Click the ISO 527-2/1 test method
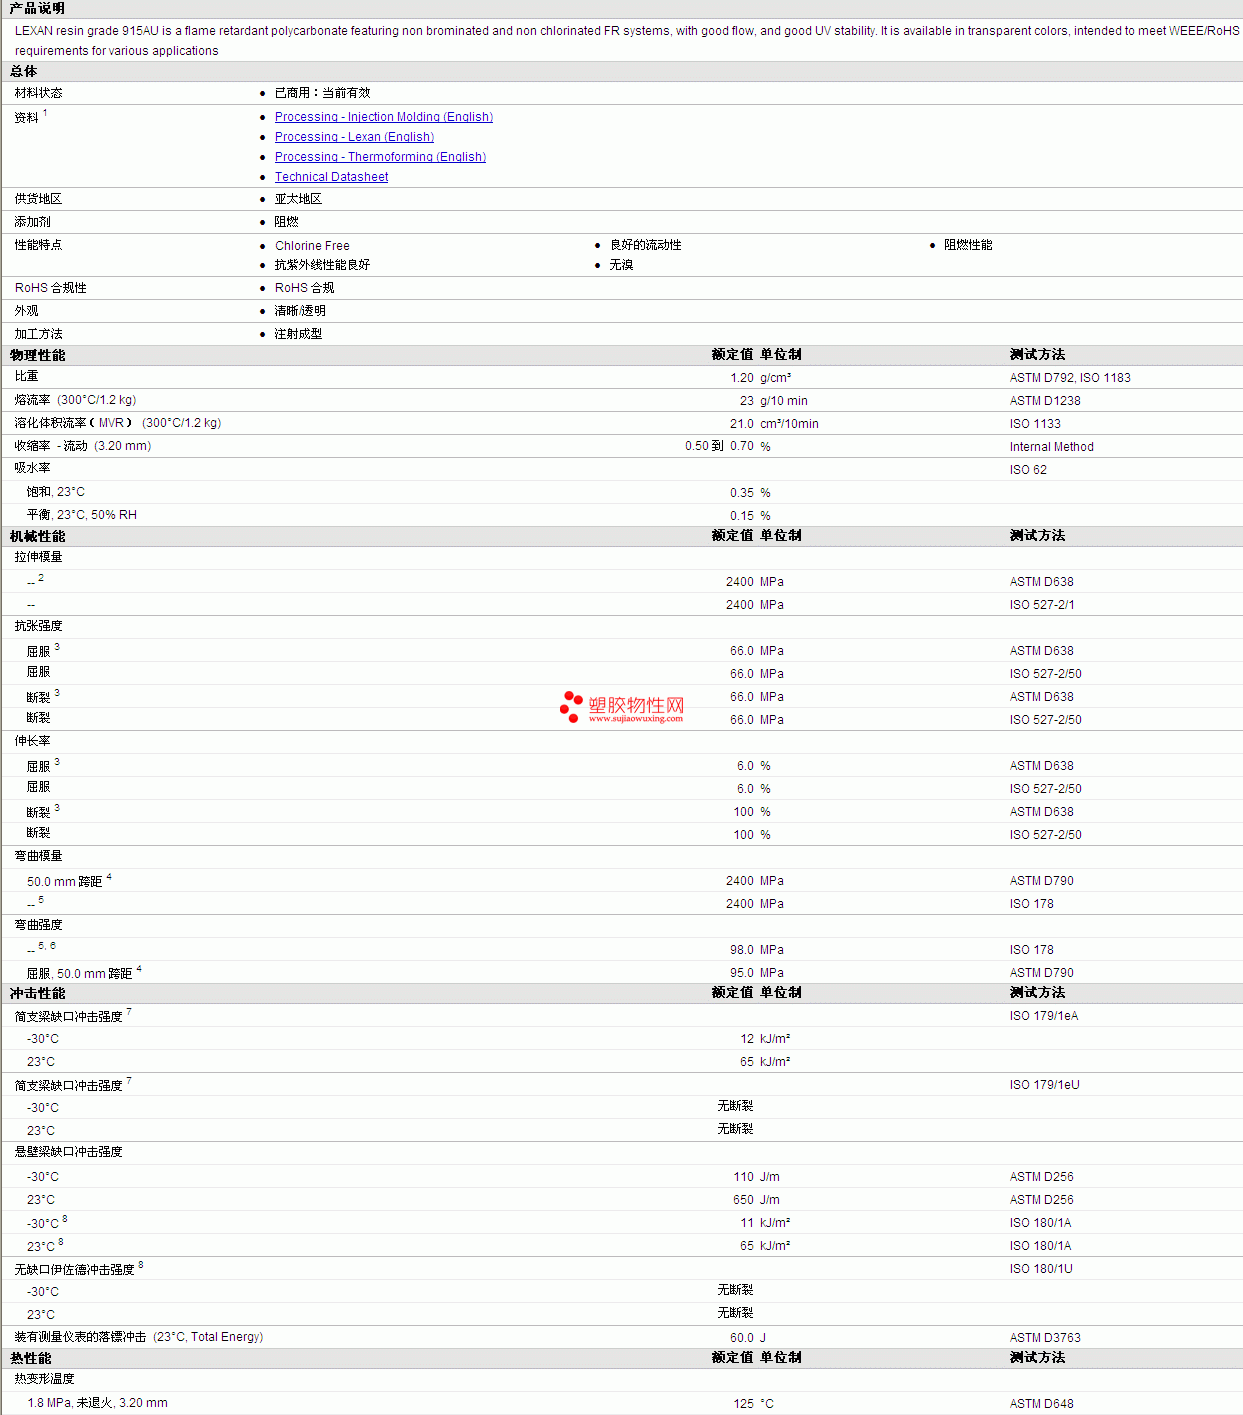1243x1415 pixels. [x=1042, y=605]
